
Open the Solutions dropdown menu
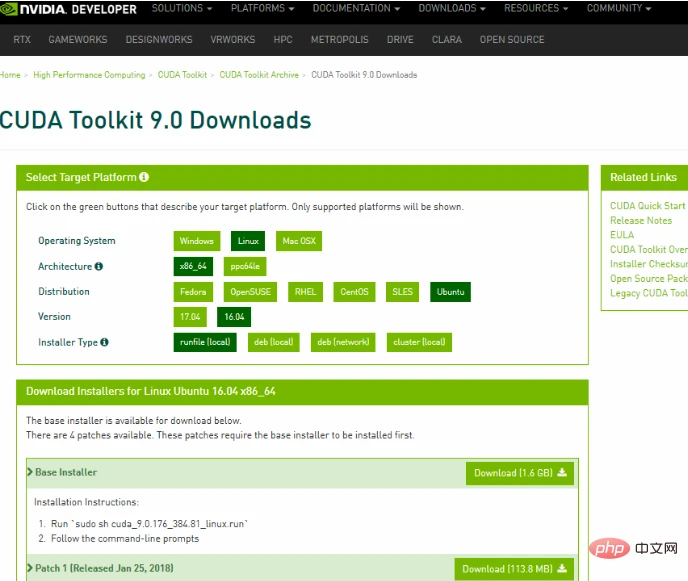pos(182,8)
